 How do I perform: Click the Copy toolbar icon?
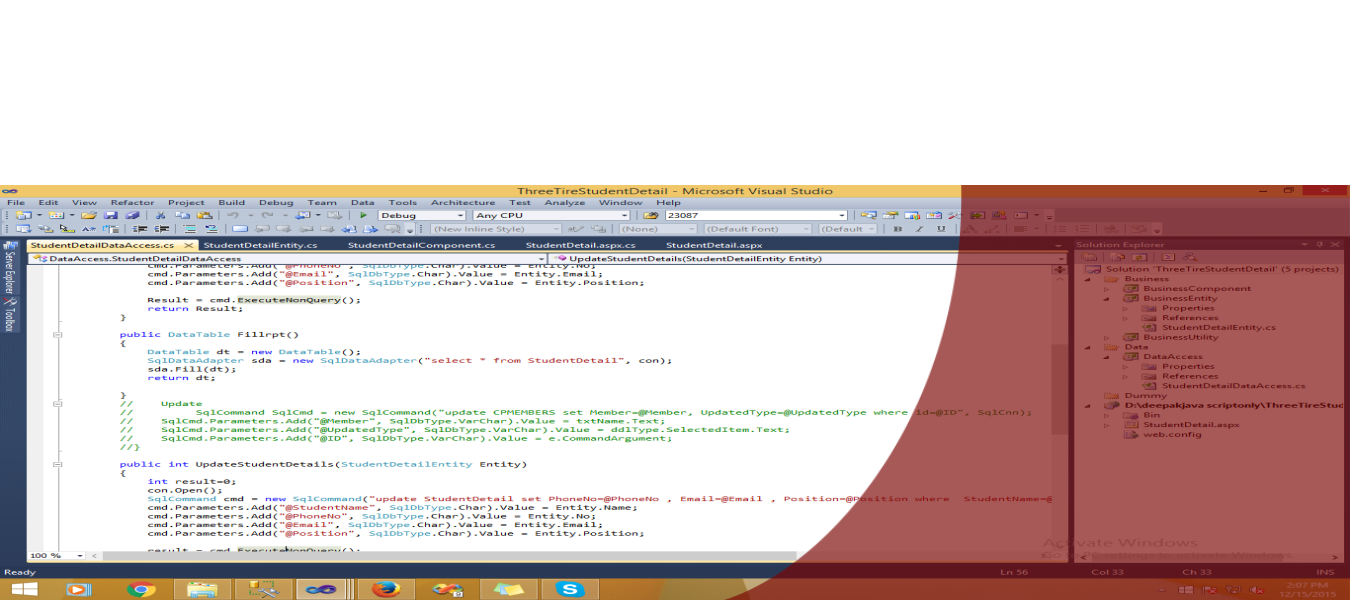pos(182,215)
